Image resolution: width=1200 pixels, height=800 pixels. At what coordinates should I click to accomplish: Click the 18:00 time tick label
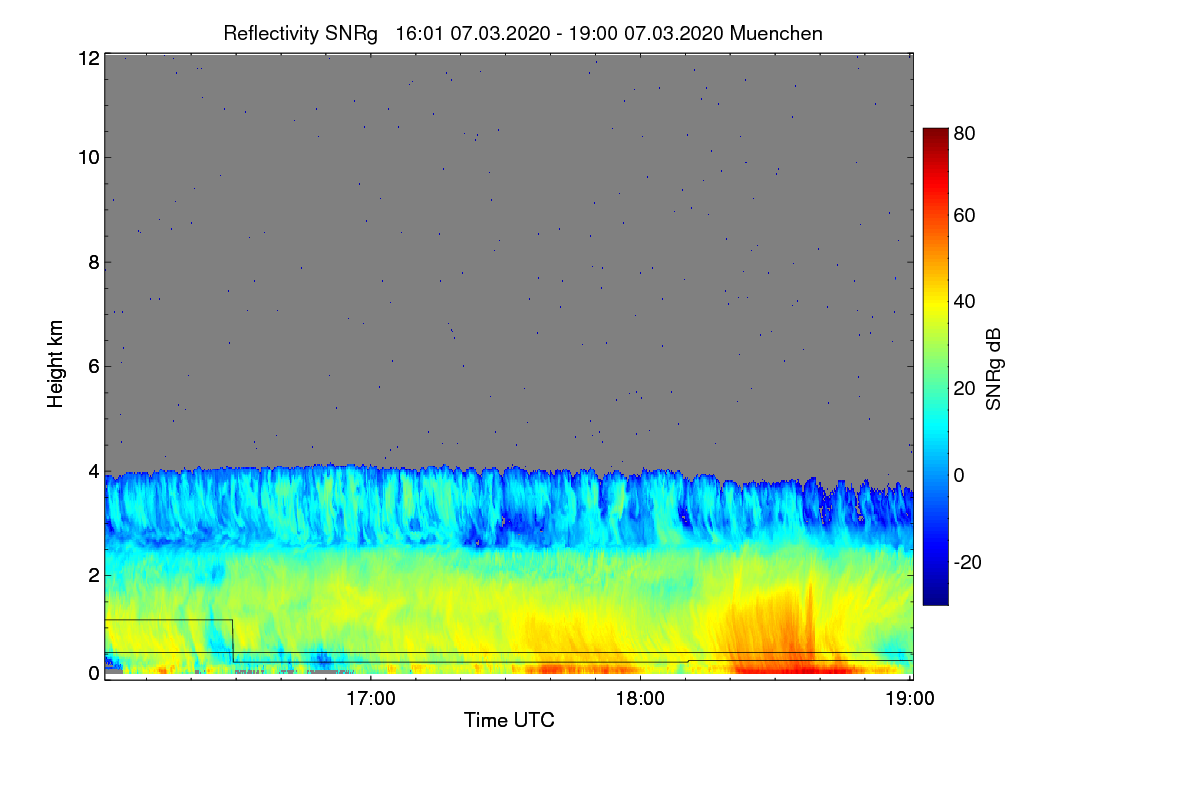(x=640, y=698)
